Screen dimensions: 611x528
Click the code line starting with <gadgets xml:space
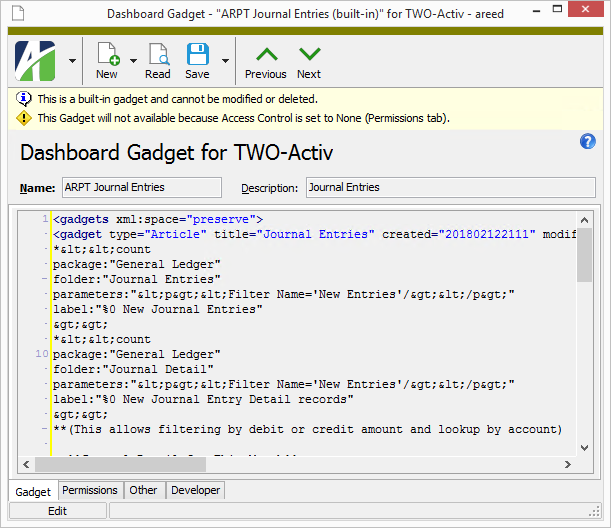158,219
